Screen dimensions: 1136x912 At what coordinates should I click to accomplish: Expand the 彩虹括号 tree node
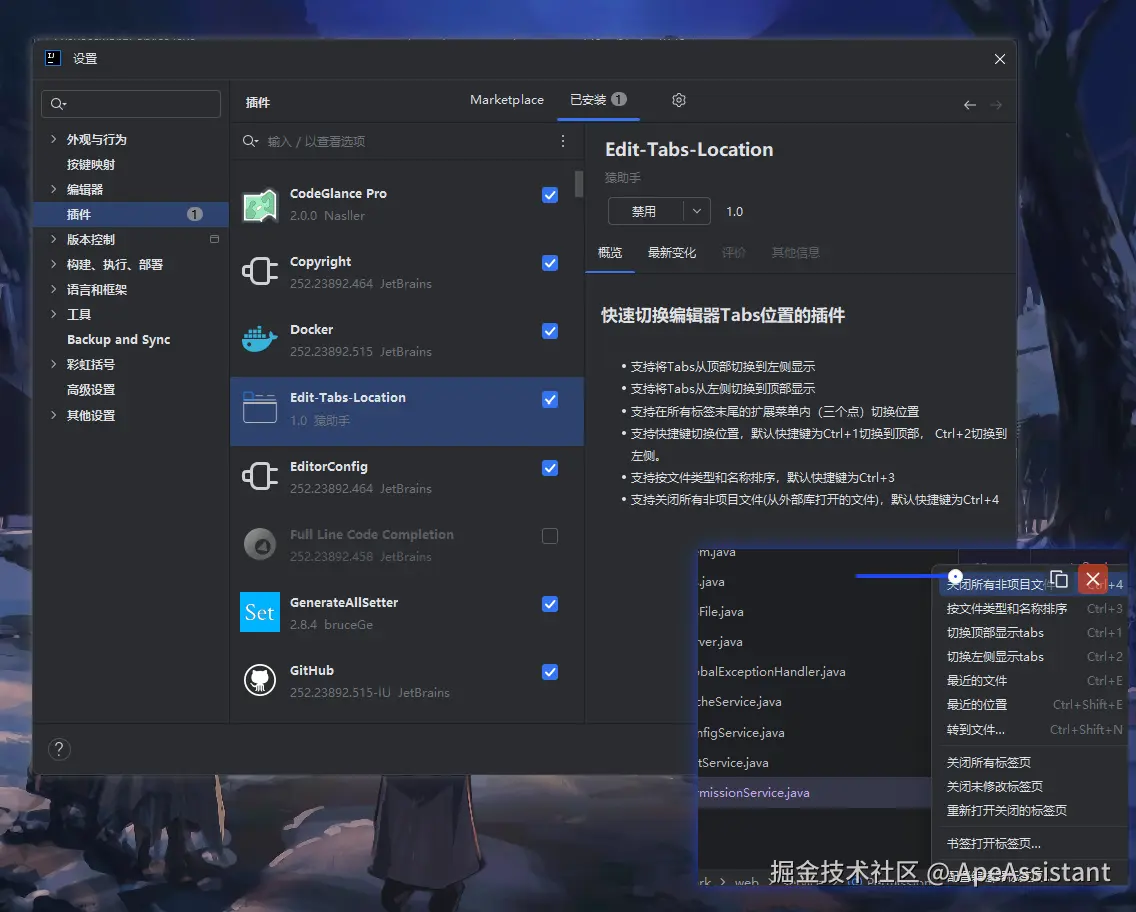click(x=54, y=364)
